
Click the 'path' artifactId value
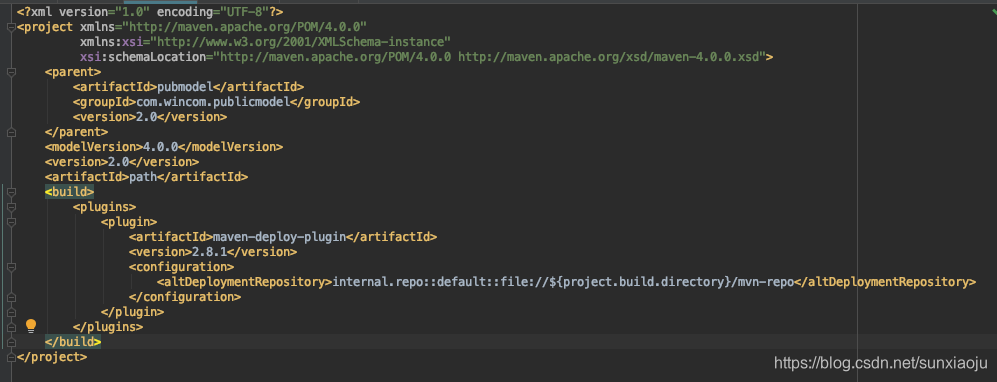point(142,177)
